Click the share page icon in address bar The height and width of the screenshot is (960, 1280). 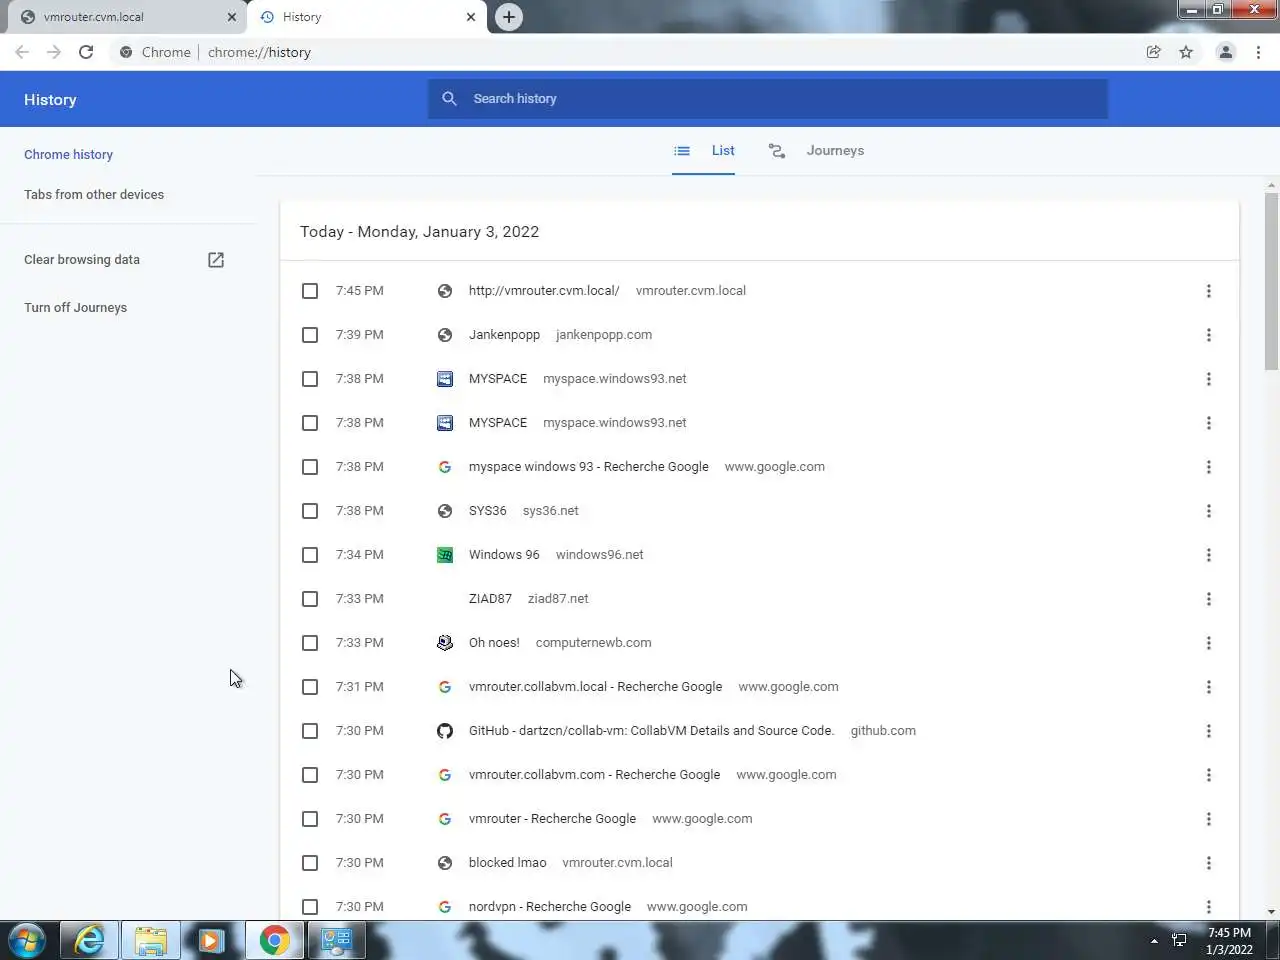click(x=1153, y=52)
